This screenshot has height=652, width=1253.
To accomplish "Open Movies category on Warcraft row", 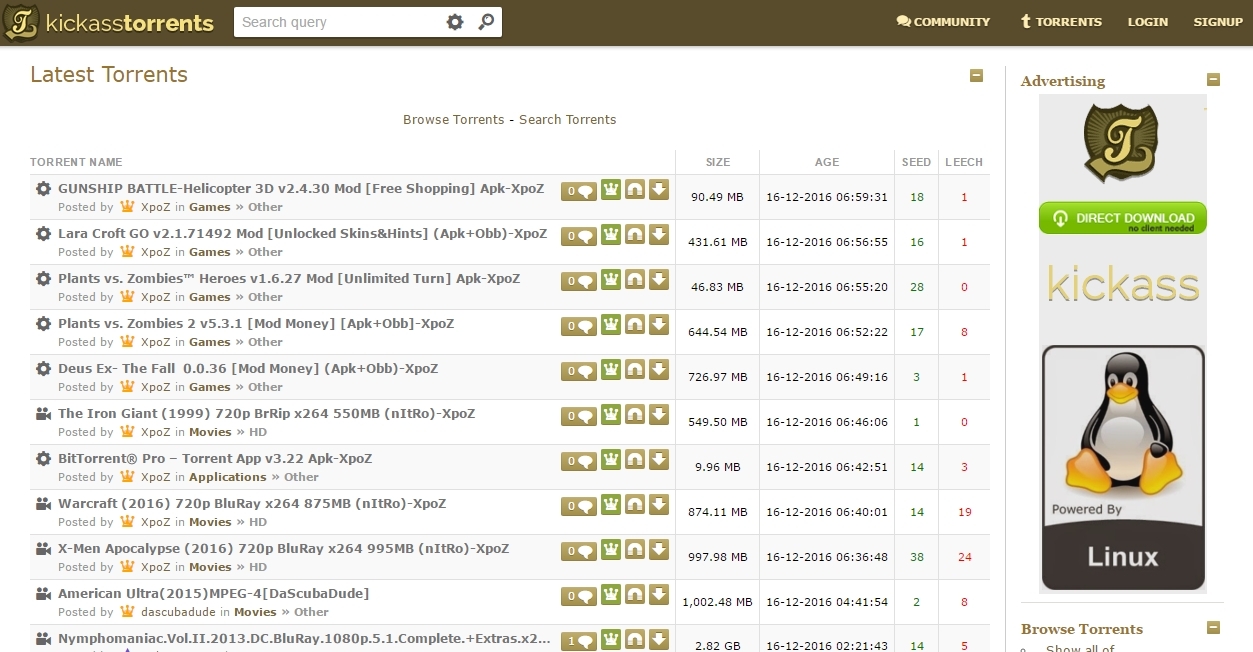I will click(x=210, y=522).
